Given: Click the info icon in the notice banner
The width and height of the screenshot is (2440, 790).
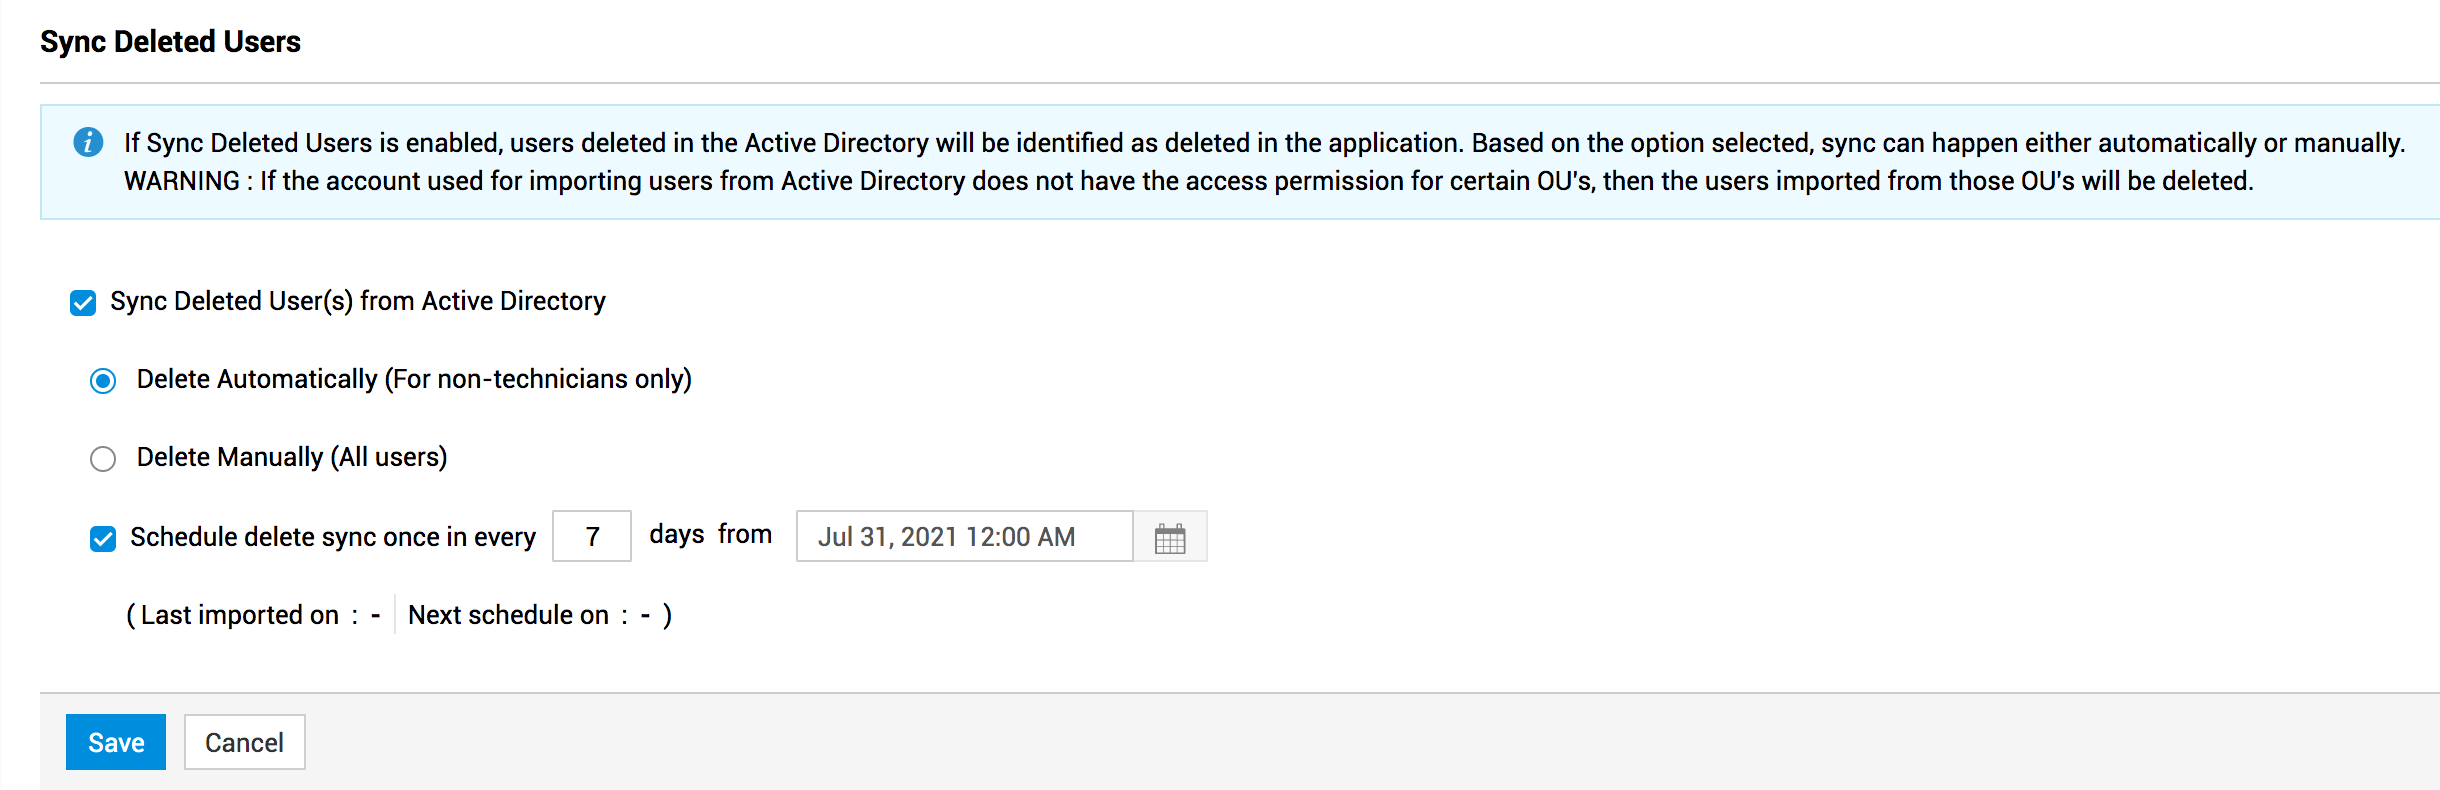Looking at the screenshot, I should point(89,141).
